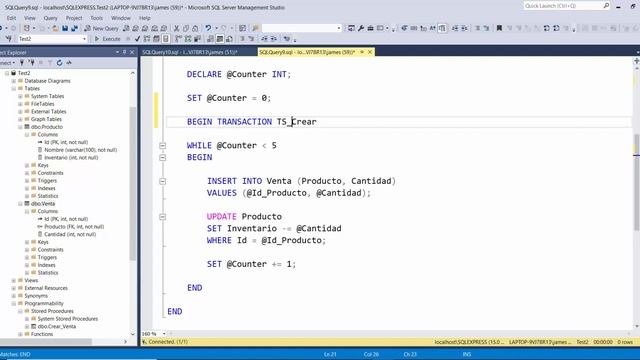Click the Copy icon in the toolbar
640x360 pixels.
pyautogui.click(x=186, y=28)
